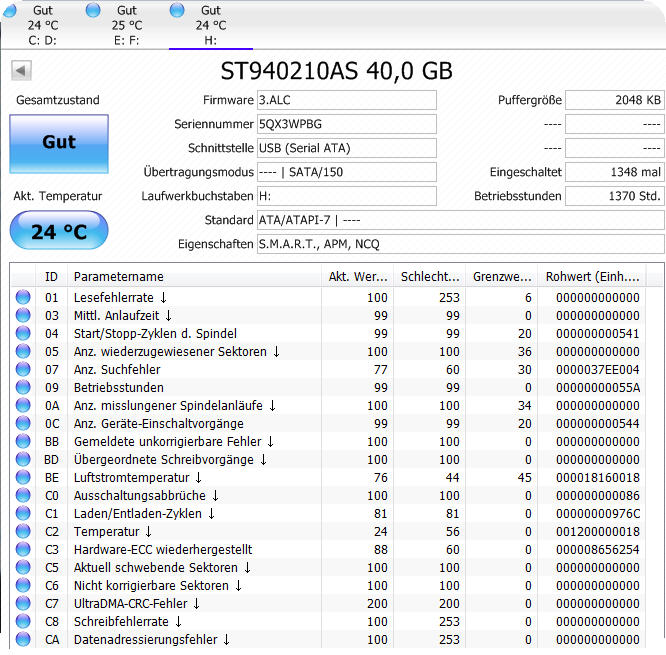Click status icon of Betriebsstunden row

(23, 387)
